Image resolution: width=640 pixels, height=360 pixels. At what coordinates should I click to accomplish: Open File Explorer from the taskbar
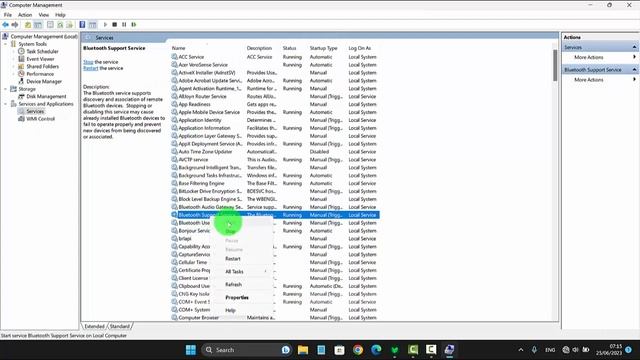point(303,350)
